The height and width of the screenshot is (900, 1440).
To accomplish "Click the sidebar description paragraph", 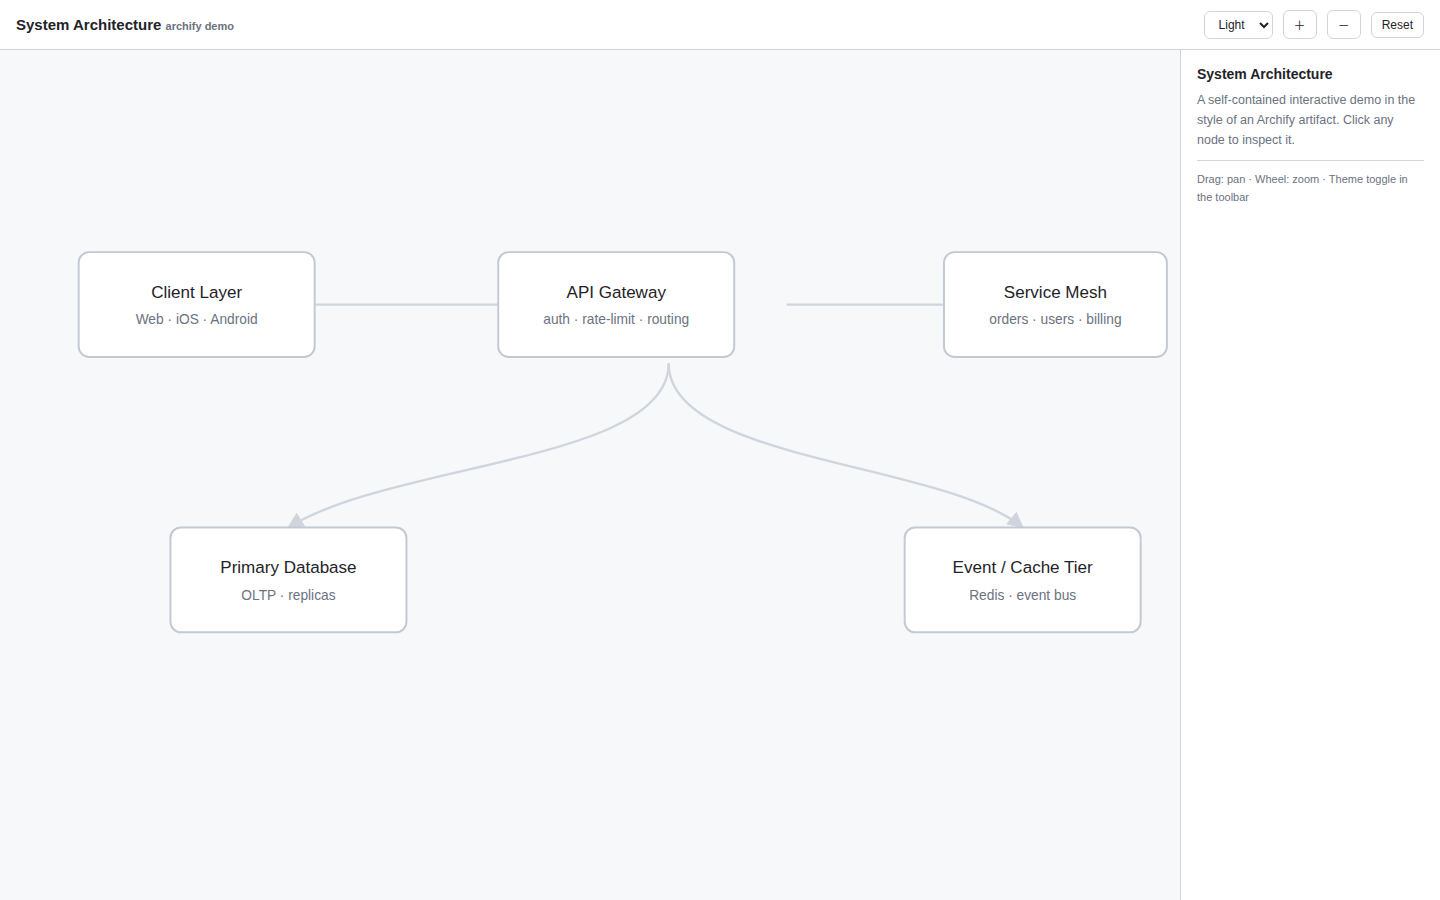I will [1306, 120].
